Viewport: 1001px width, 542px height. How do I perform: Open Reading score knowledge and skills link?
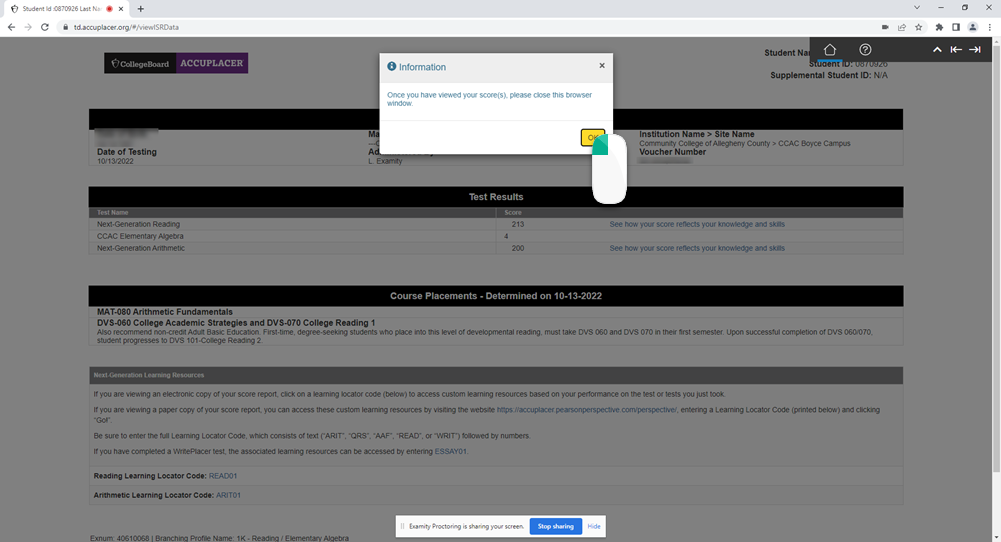click(697, 224)
